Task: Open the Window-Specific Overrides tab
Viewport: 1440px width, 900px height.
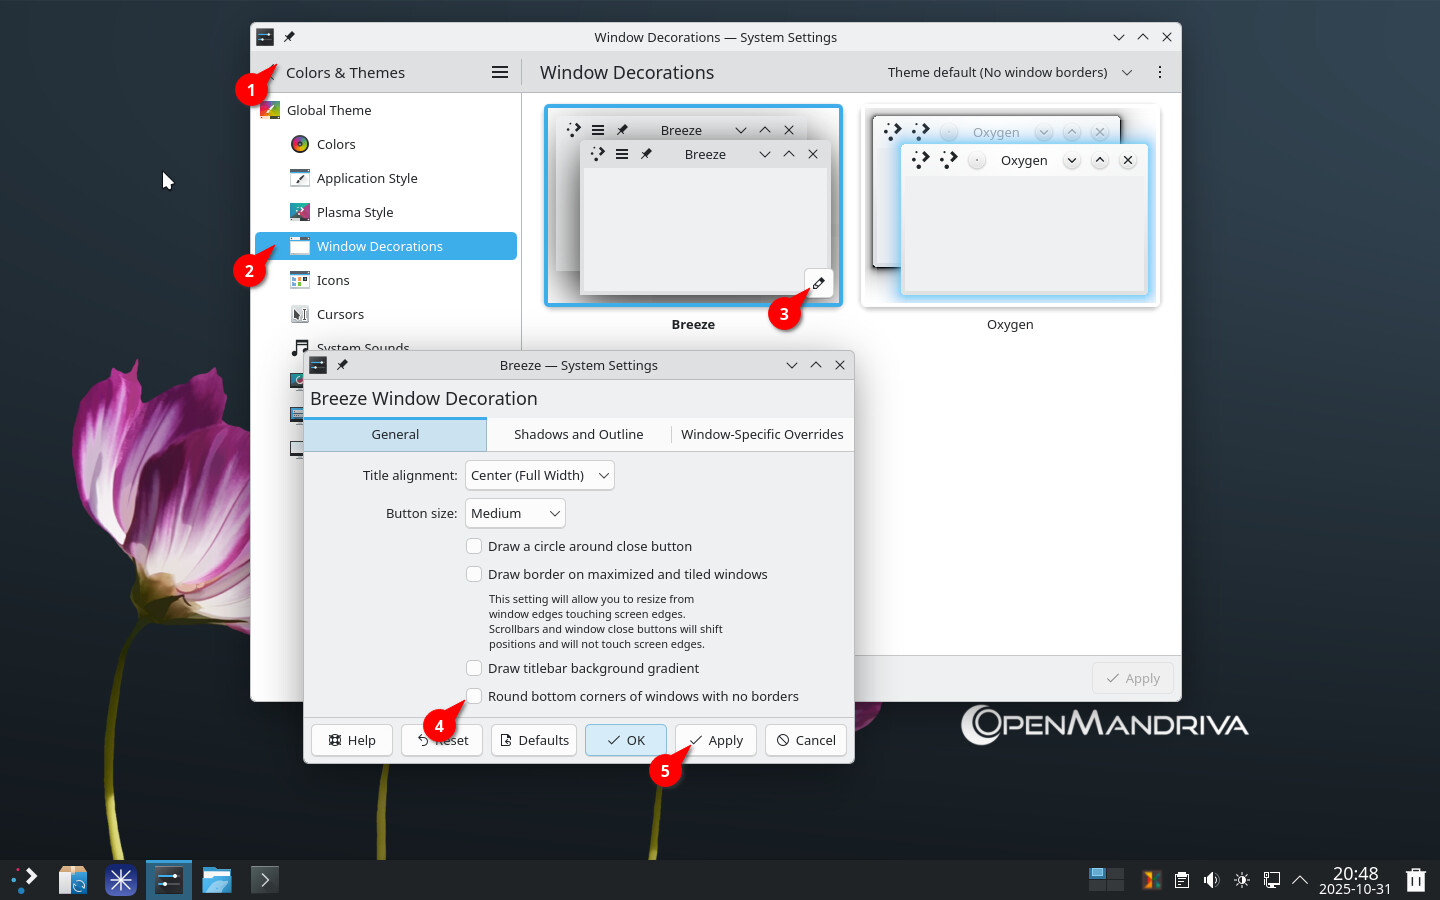Action: point(762,434)
